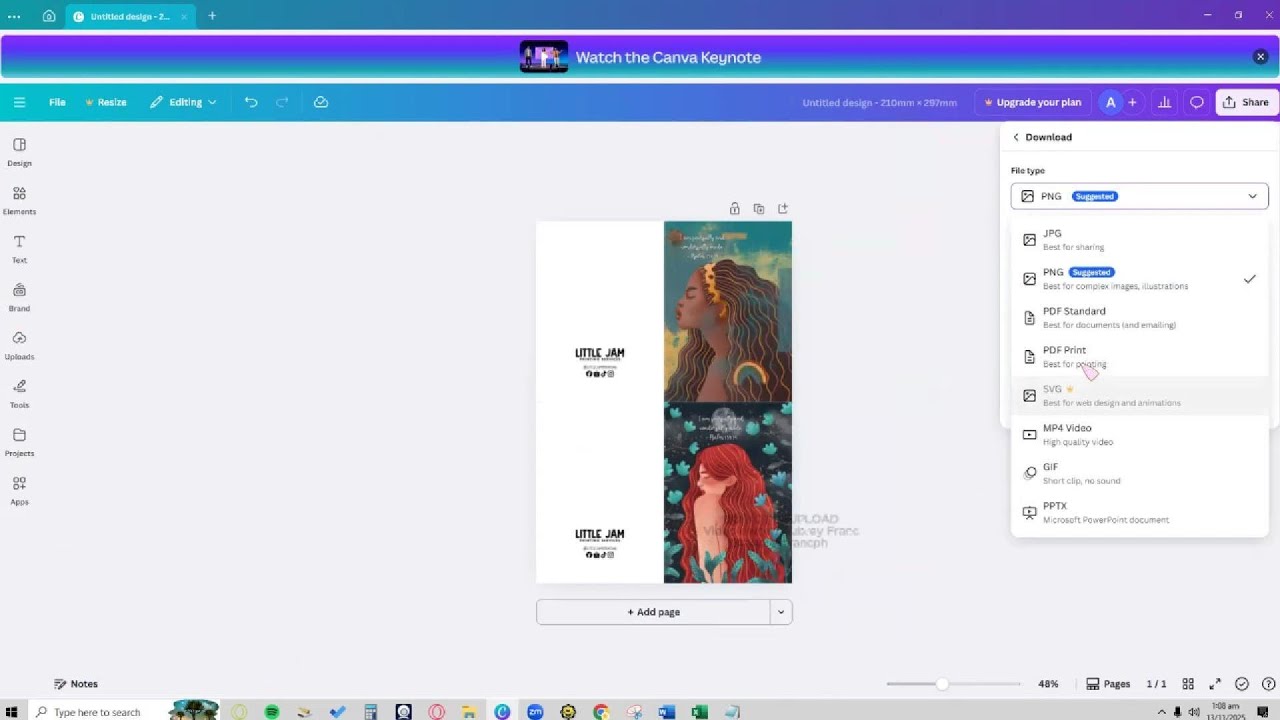
Task: Open the help question mark icon
Action: click(x=1267, y=684)
